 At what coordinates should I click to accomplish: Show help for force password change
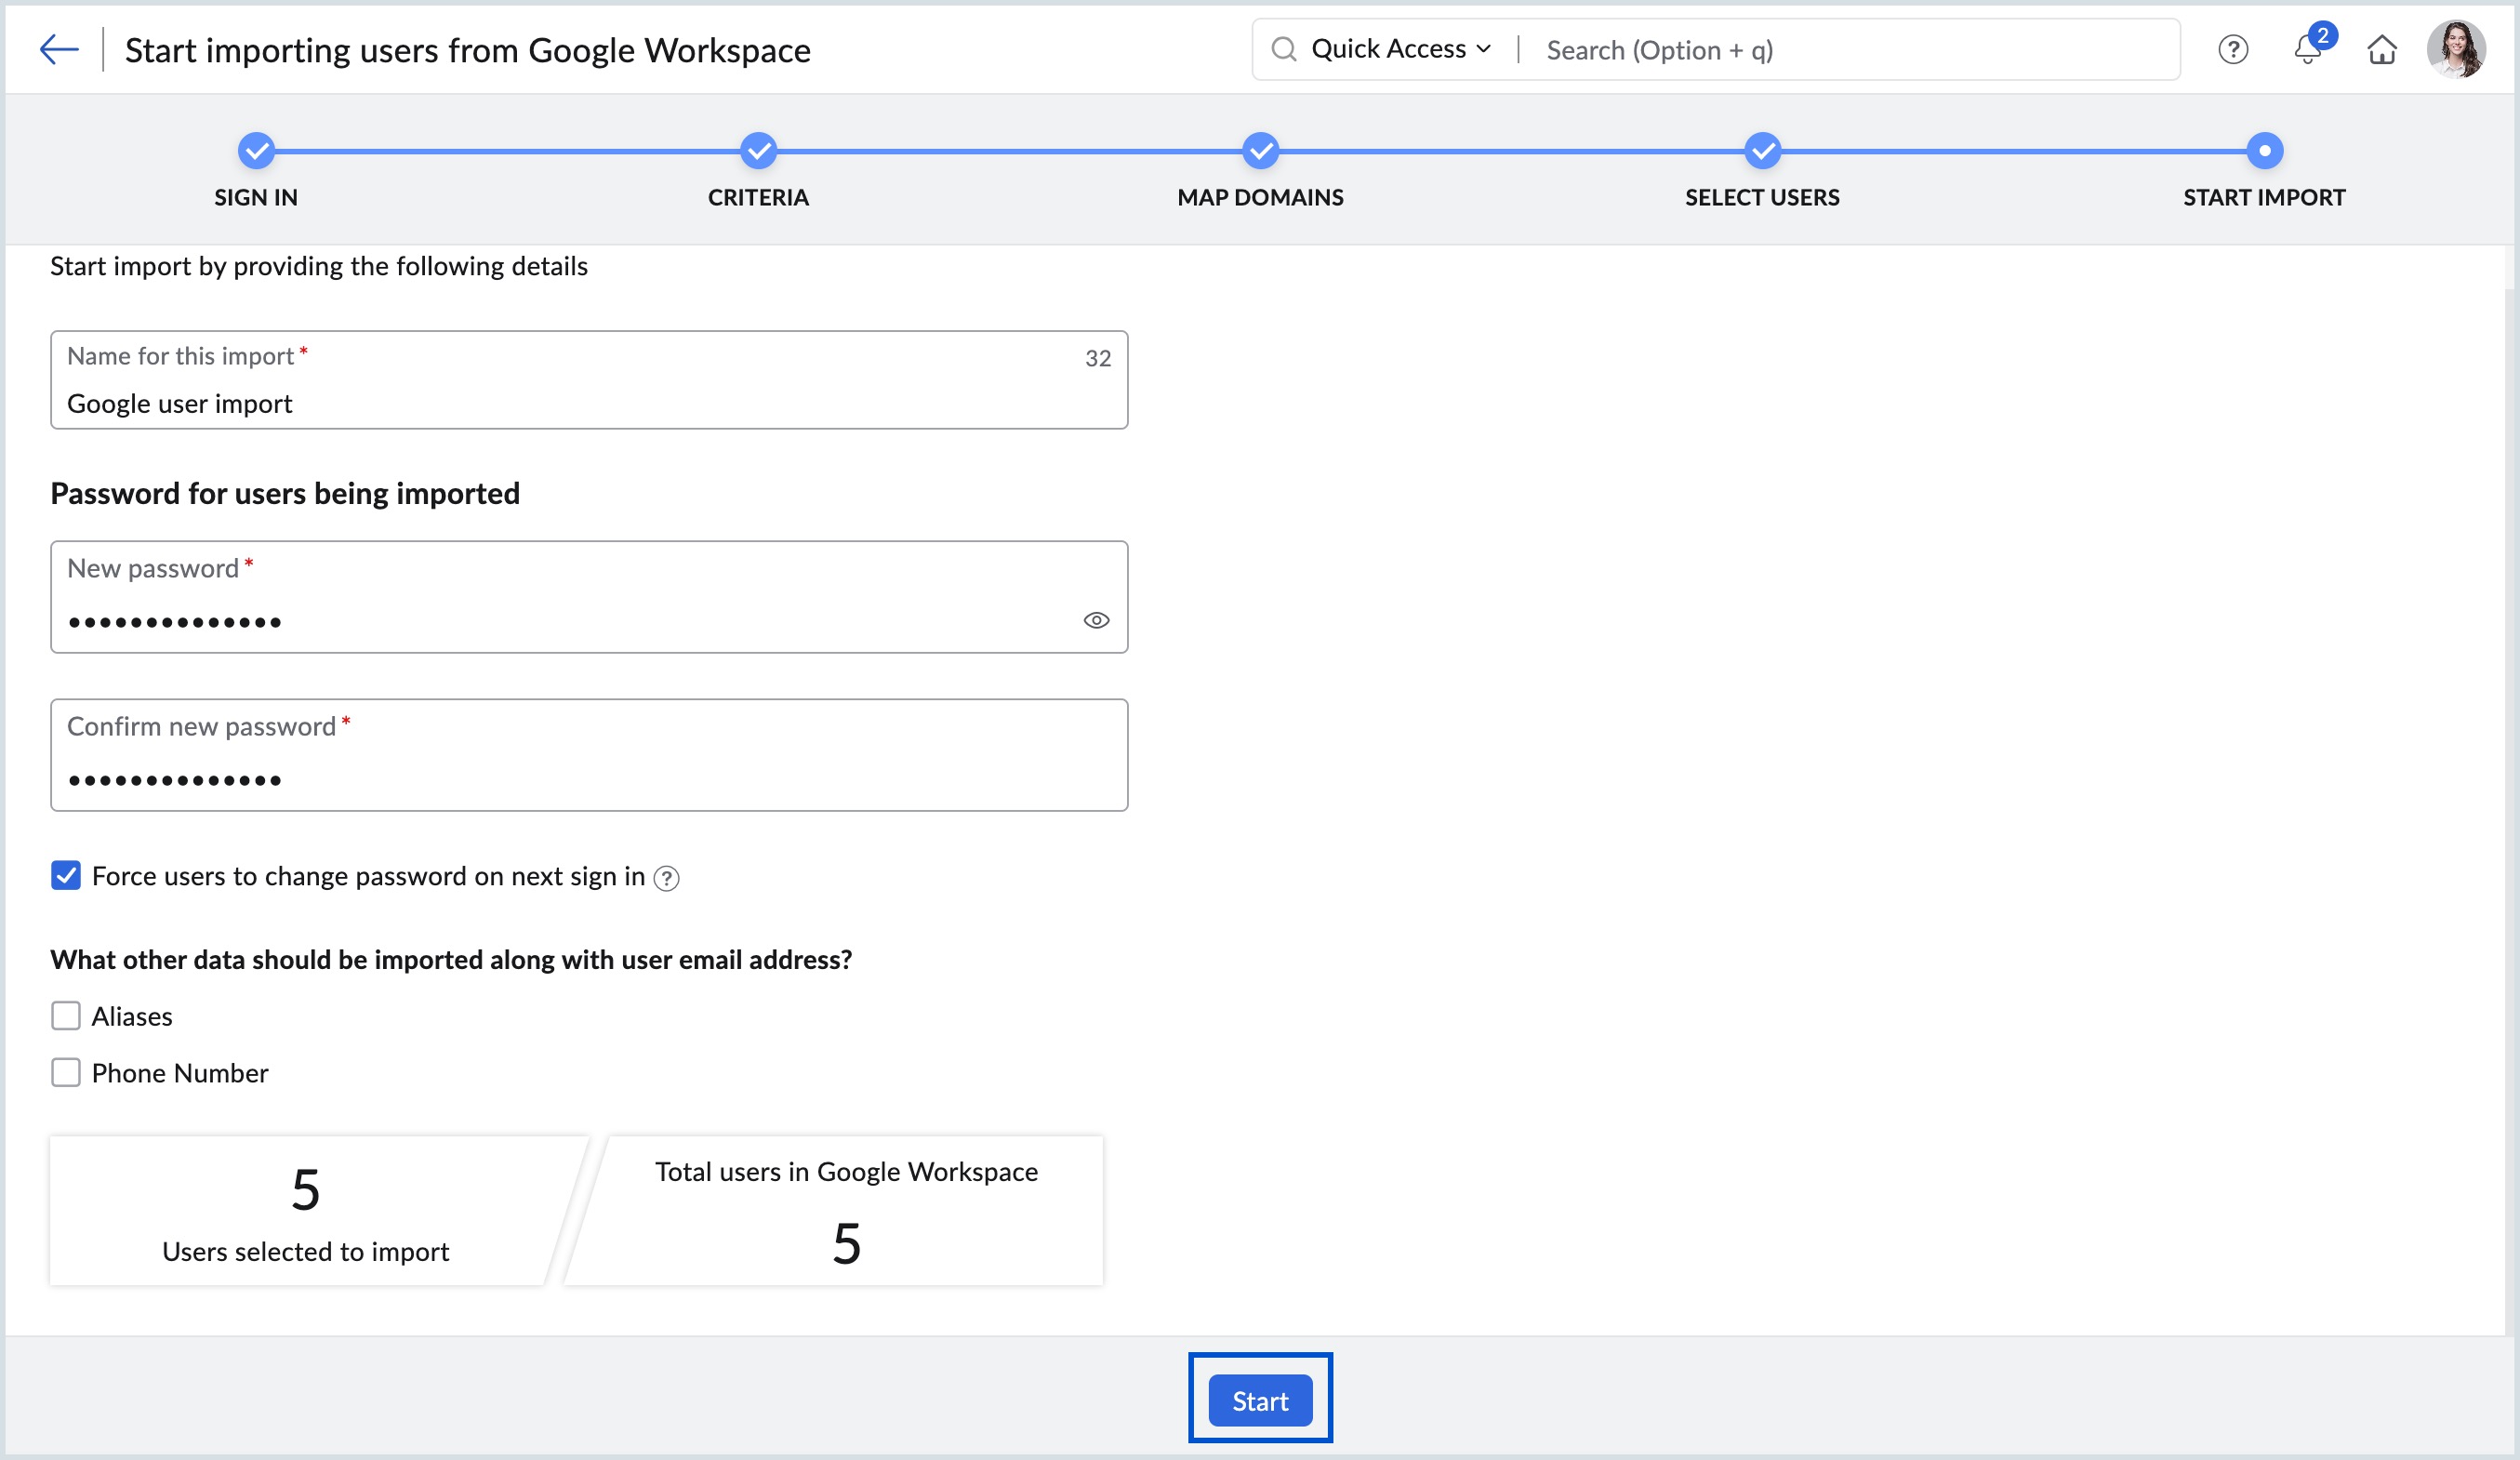[x=666, y=878]
